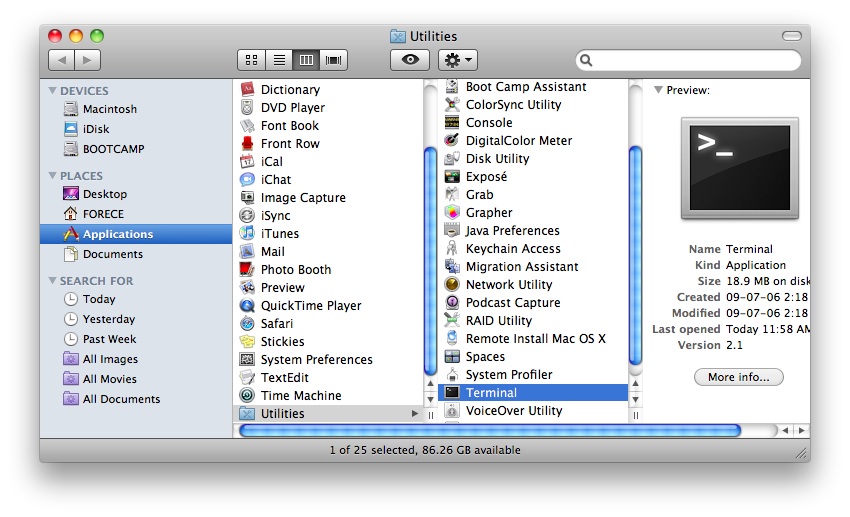Select Terminal in the Utilities list
This screenshot has height=517, width=850.
tap(533, 392)
